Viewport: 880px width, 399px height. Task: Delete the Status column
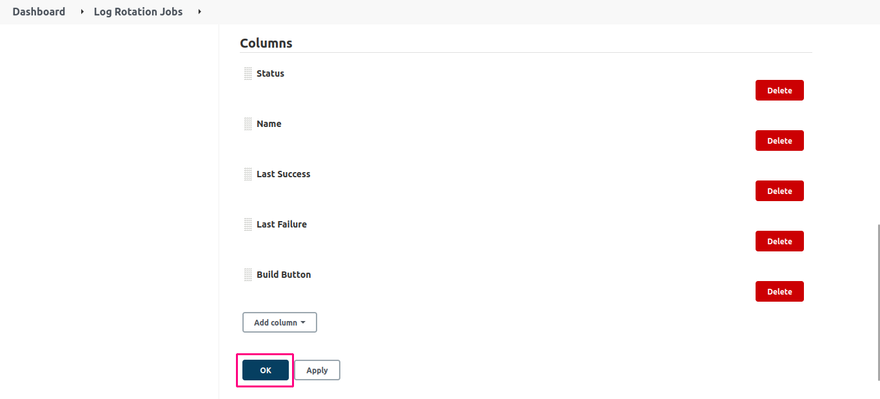click(x=780, y=90)
